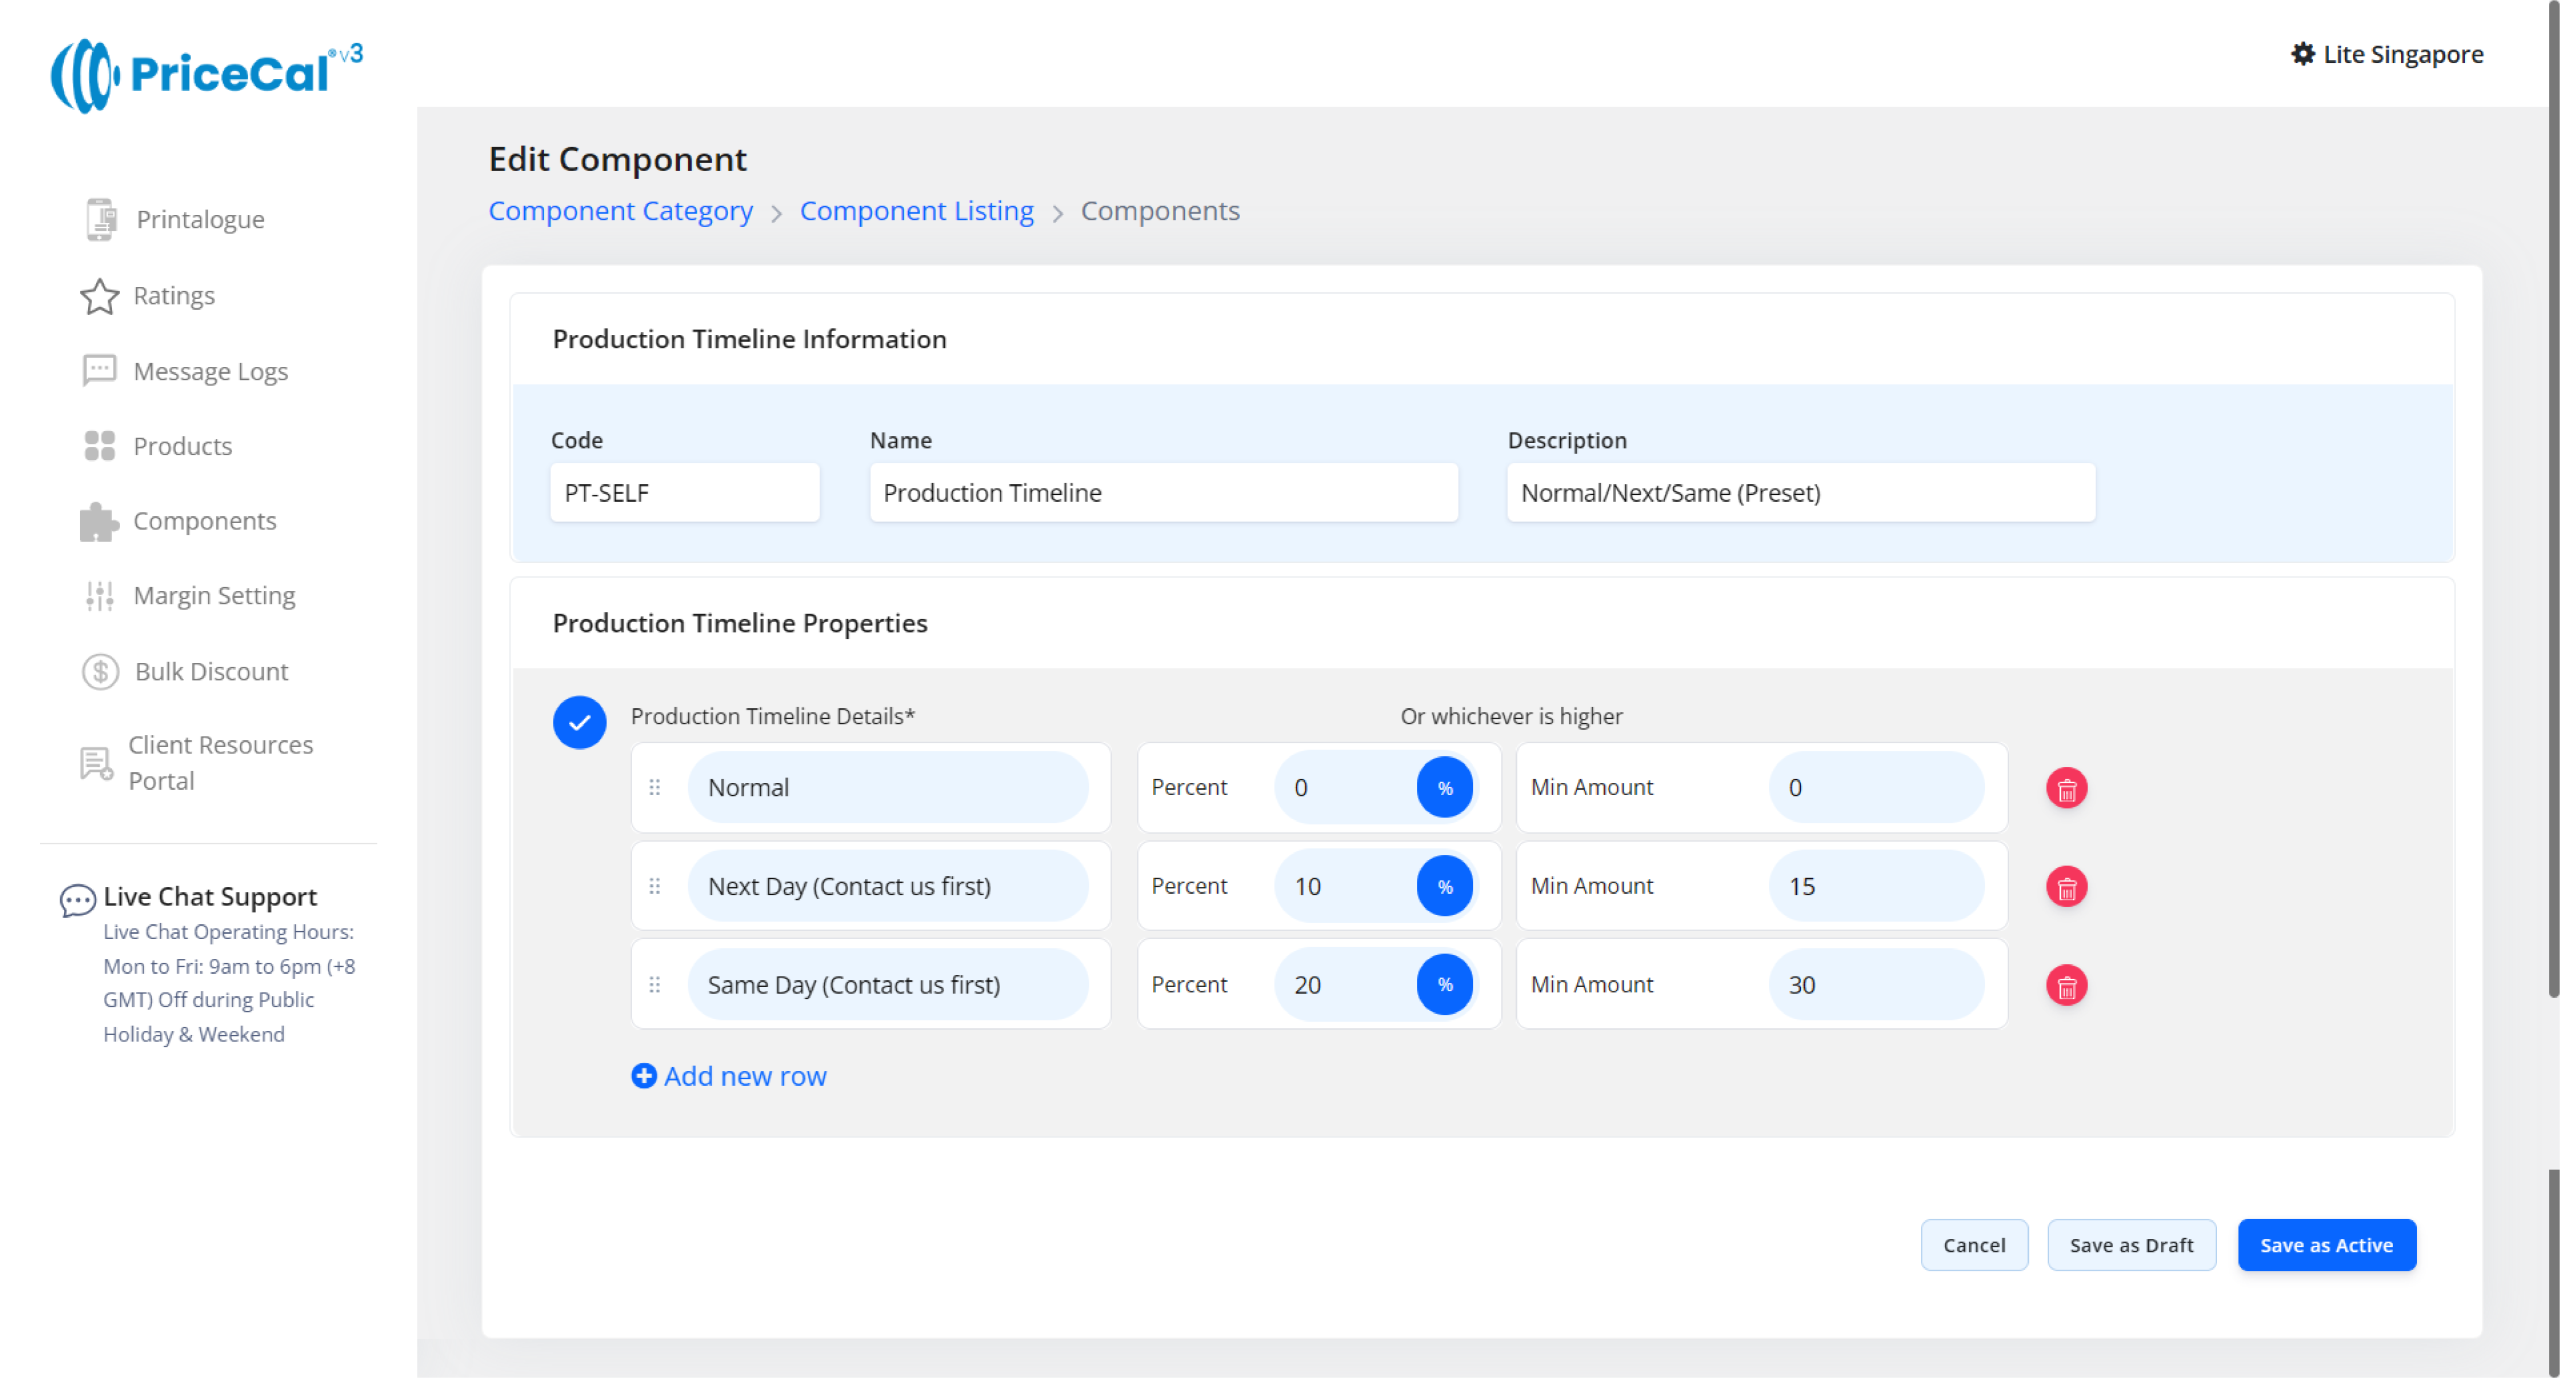Click the Add new row plus icon

click(644, 1076)
